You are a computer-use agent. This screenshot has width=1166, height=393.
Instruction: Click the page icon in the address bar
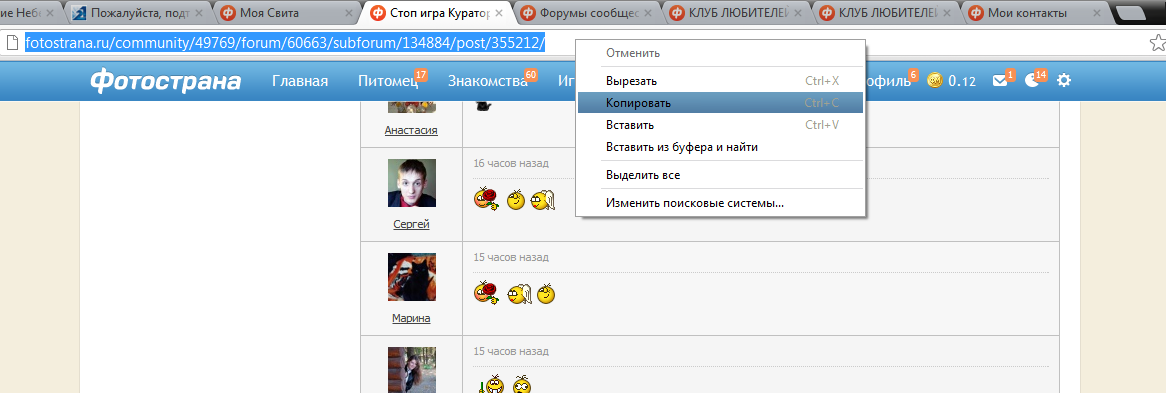(x=11, y=43)
